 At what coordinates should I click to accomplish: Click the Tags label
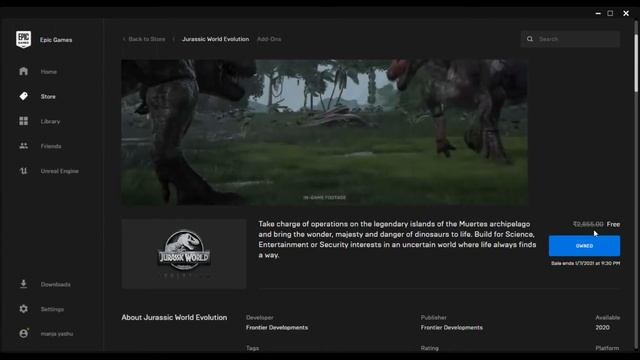252,349
